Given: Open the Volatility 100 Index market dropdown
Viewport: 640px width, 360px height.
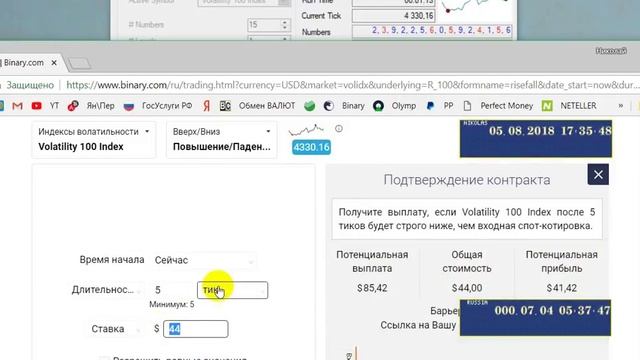Looking at the screenshot, I should (x=93, y=139).
